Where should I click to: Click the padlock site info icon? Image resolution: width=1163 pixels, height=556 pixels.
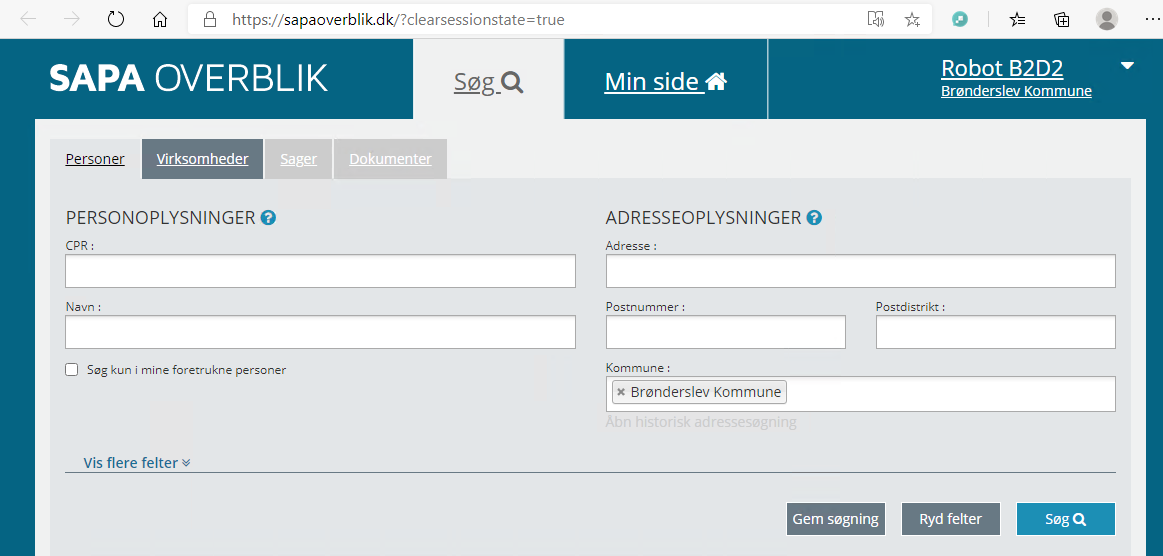[x=210, y=19]
